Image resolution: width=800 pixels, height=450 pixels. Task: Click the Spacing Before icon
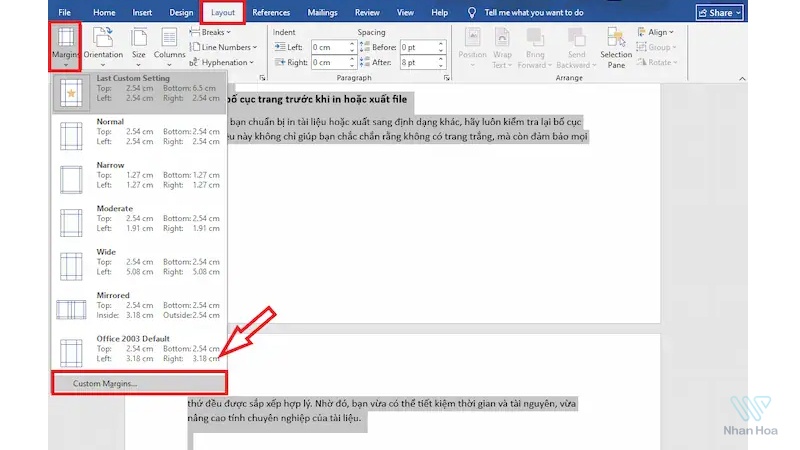pyautogui.click(x=364, y=47)
